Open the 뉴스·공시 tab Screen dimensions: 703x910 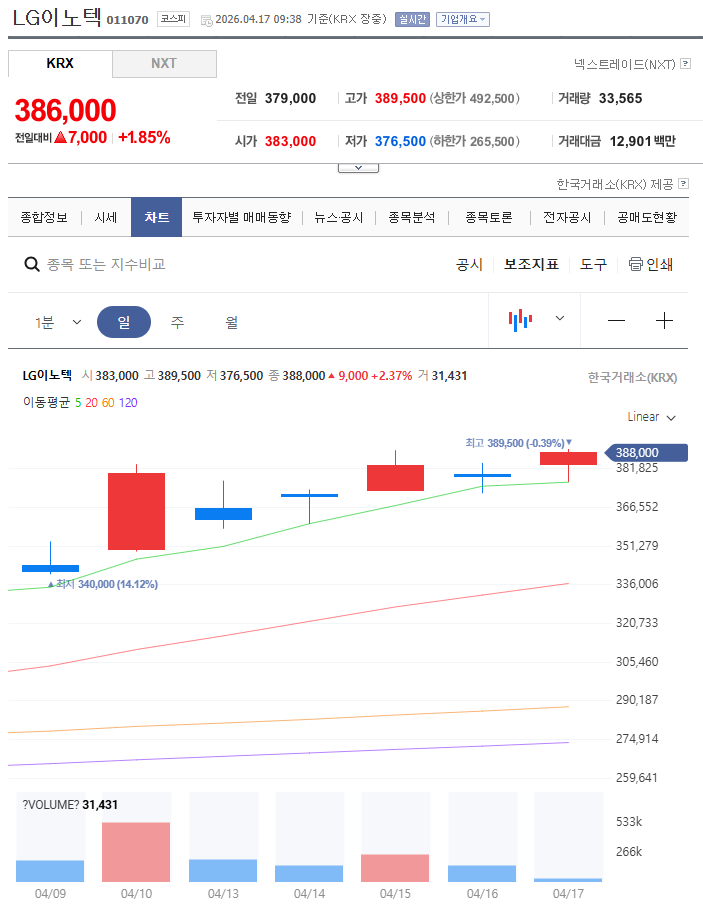click(x=338, y=218)
